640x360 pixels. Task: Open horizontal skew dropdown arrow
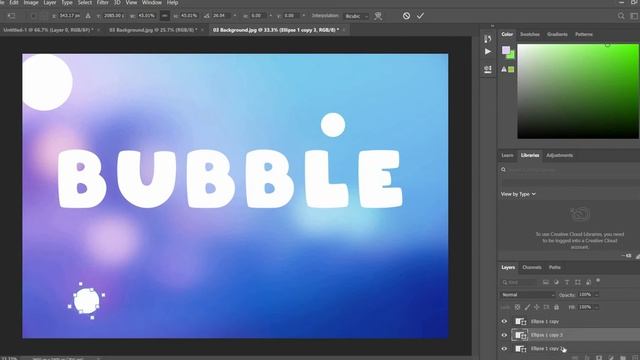(x=270, y=16)
